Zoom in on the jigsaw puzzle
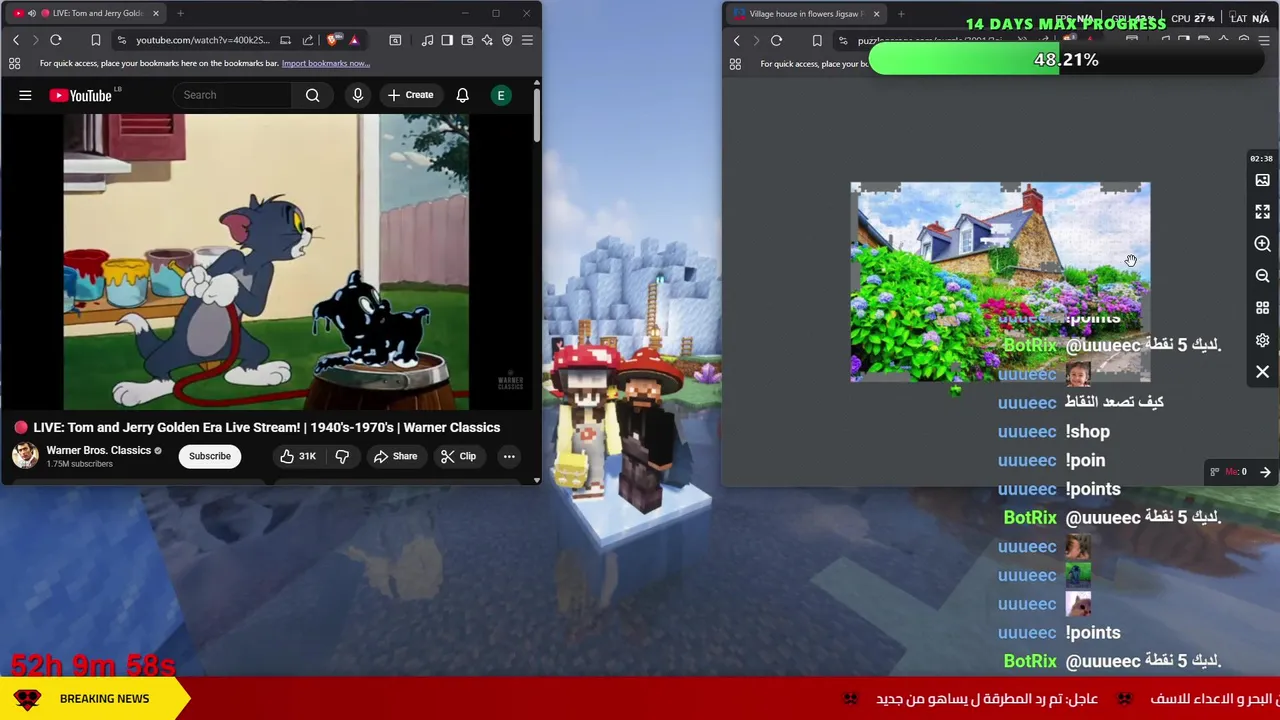This screenshot has height=720, width=1280. [1262, 244]
